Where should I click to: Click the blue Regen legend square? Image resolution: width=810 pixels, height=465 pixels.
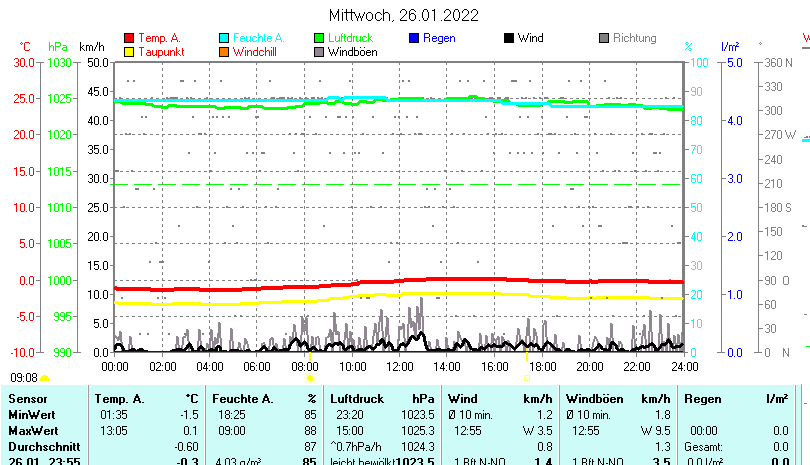pyautogui.click(x=414, y=38)
